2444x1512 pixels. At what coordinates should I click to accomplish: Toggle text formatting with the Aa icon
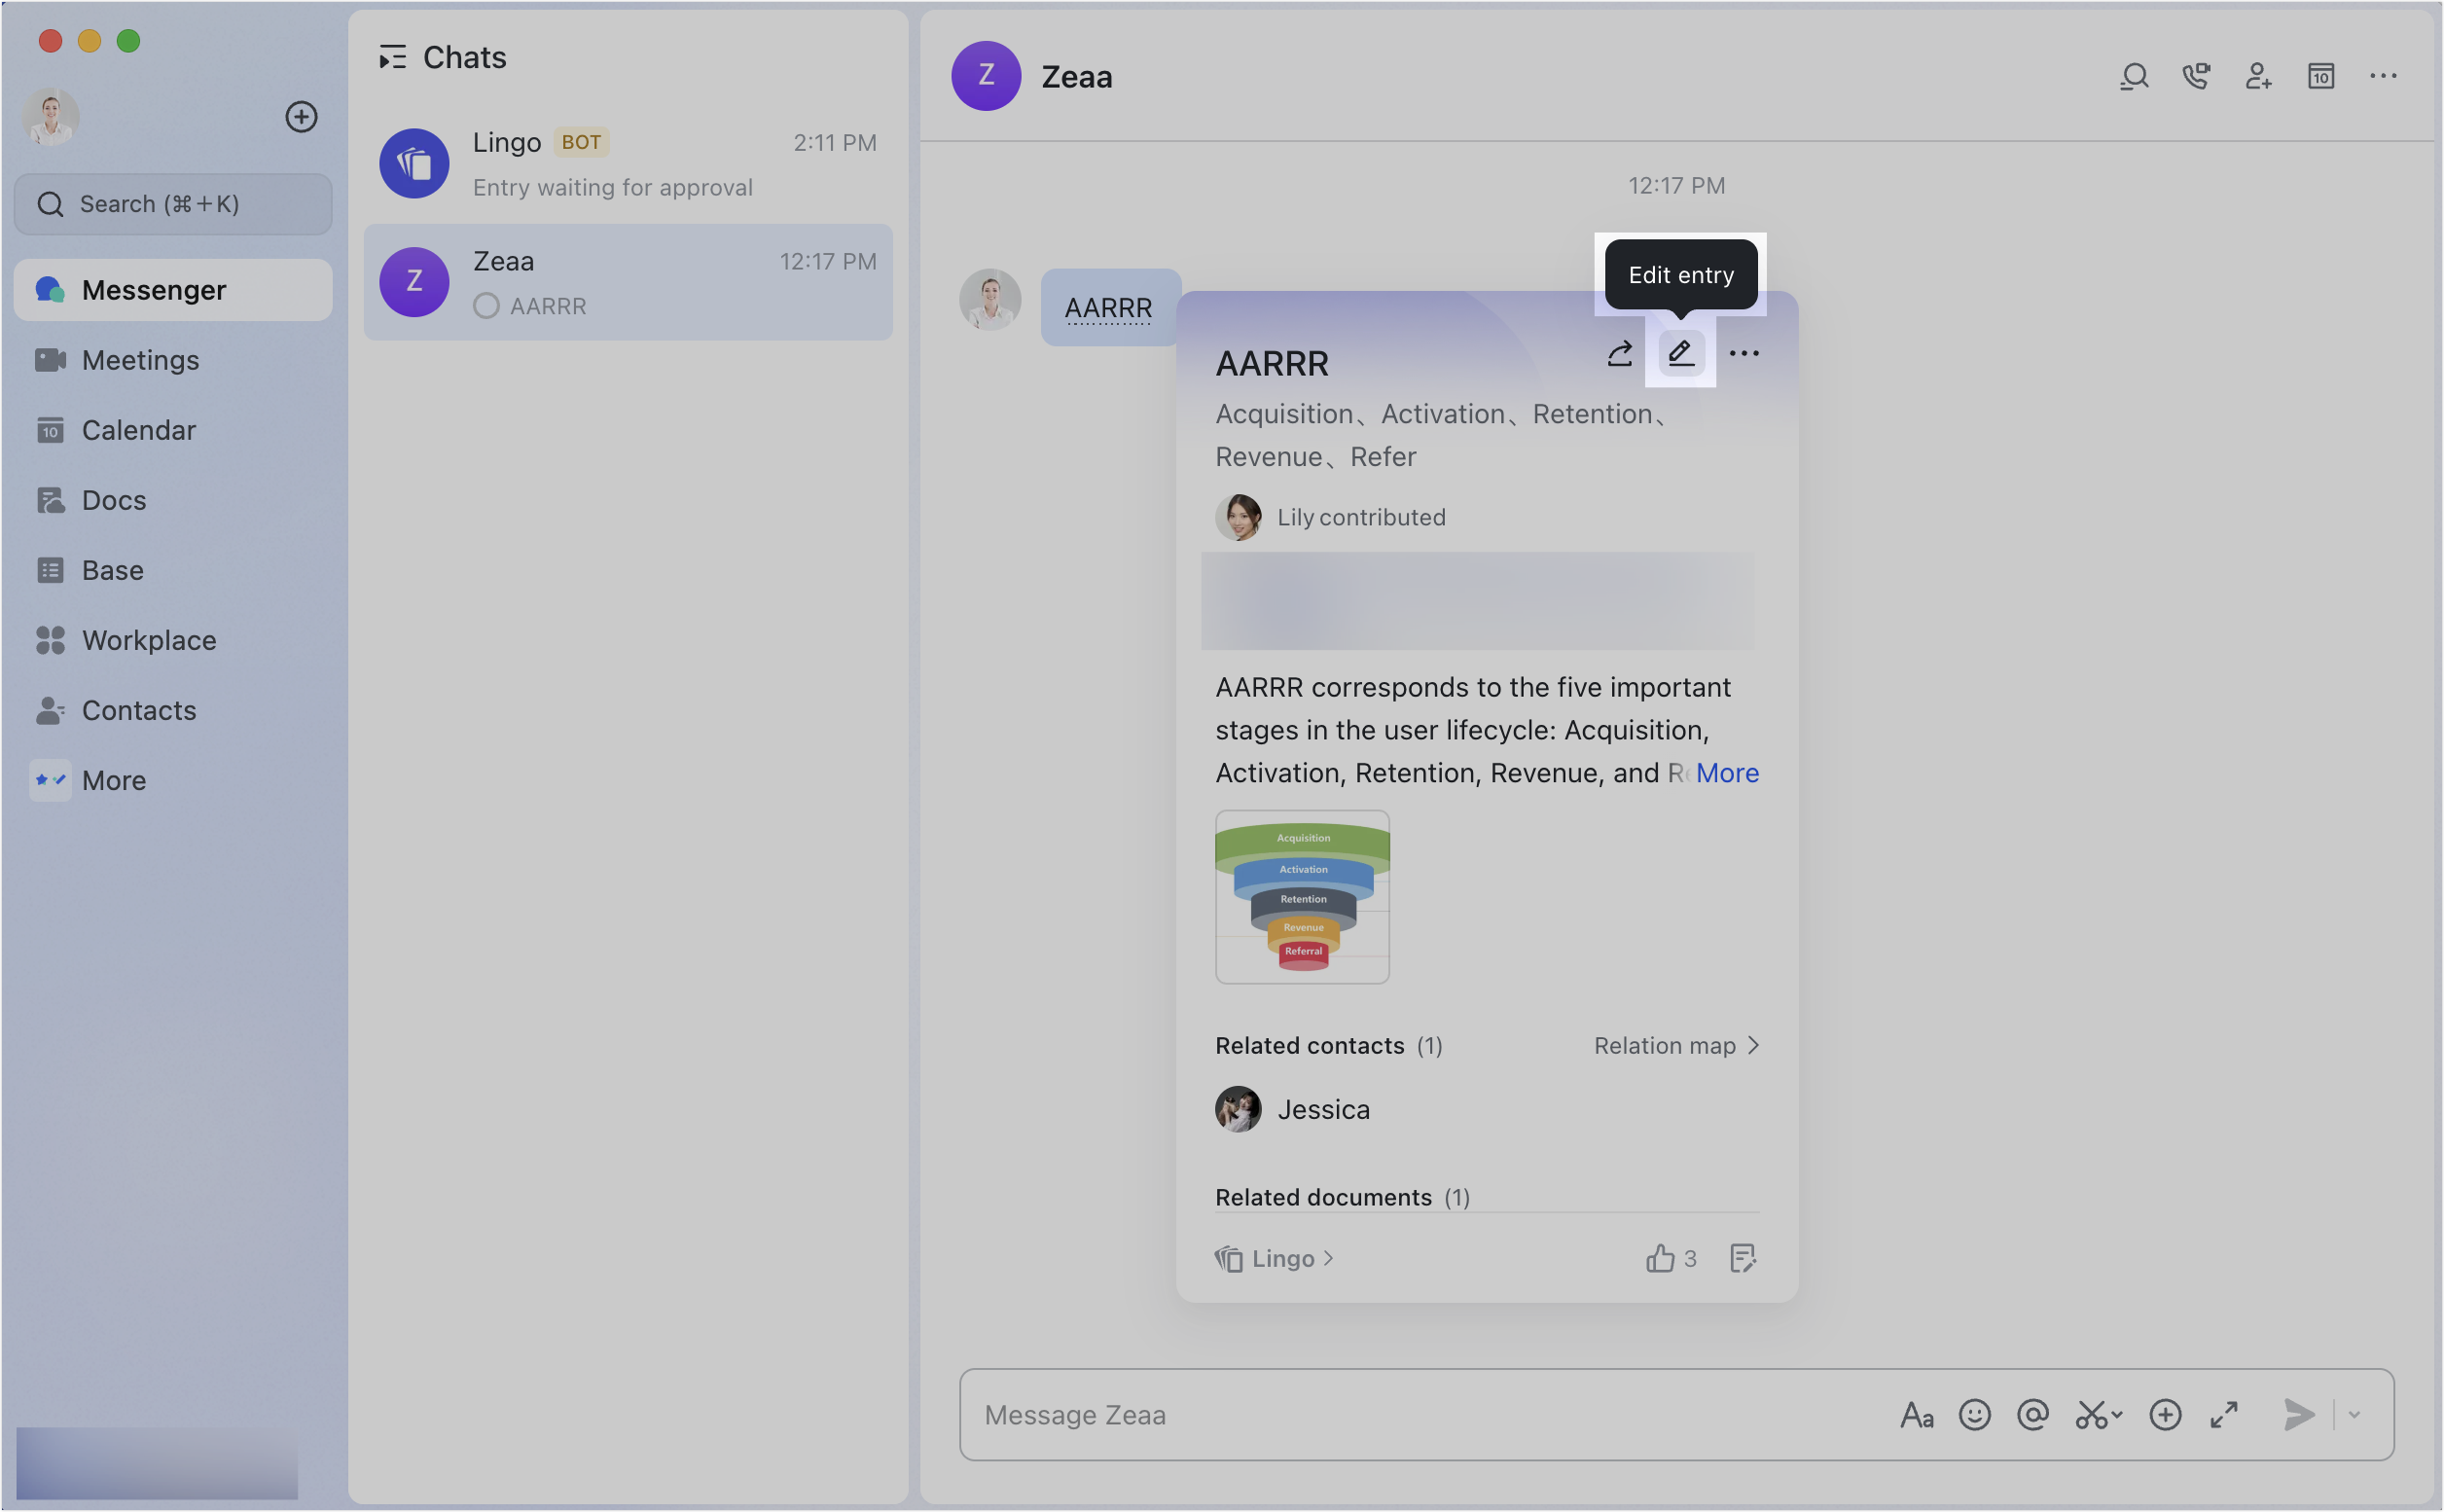(1917, 1415)
